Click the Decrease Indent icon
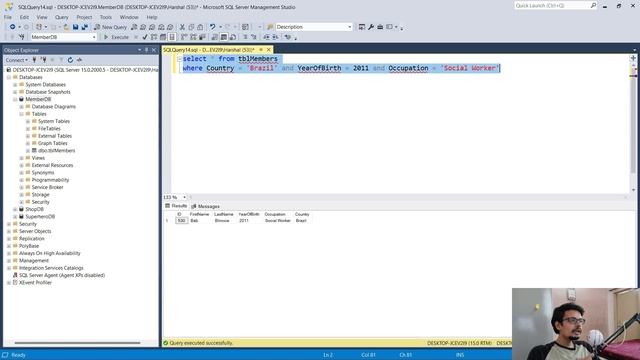Image resolution: width=640 pixels, height=360 pixels. pyautogui.click(x=266, y=37)
